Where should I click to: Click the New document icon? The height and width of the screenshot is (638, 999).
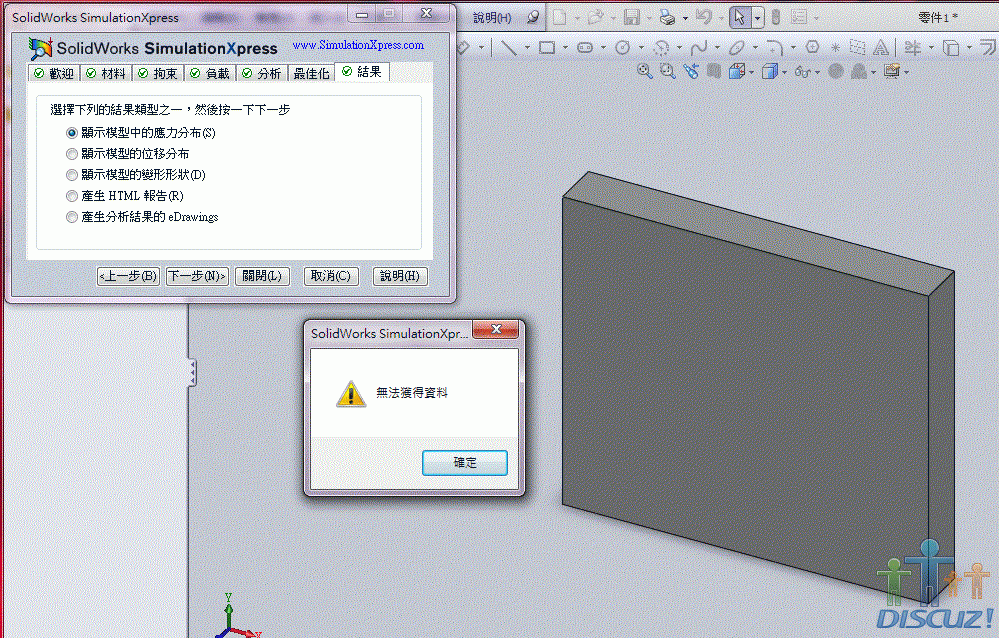[559, 17]
